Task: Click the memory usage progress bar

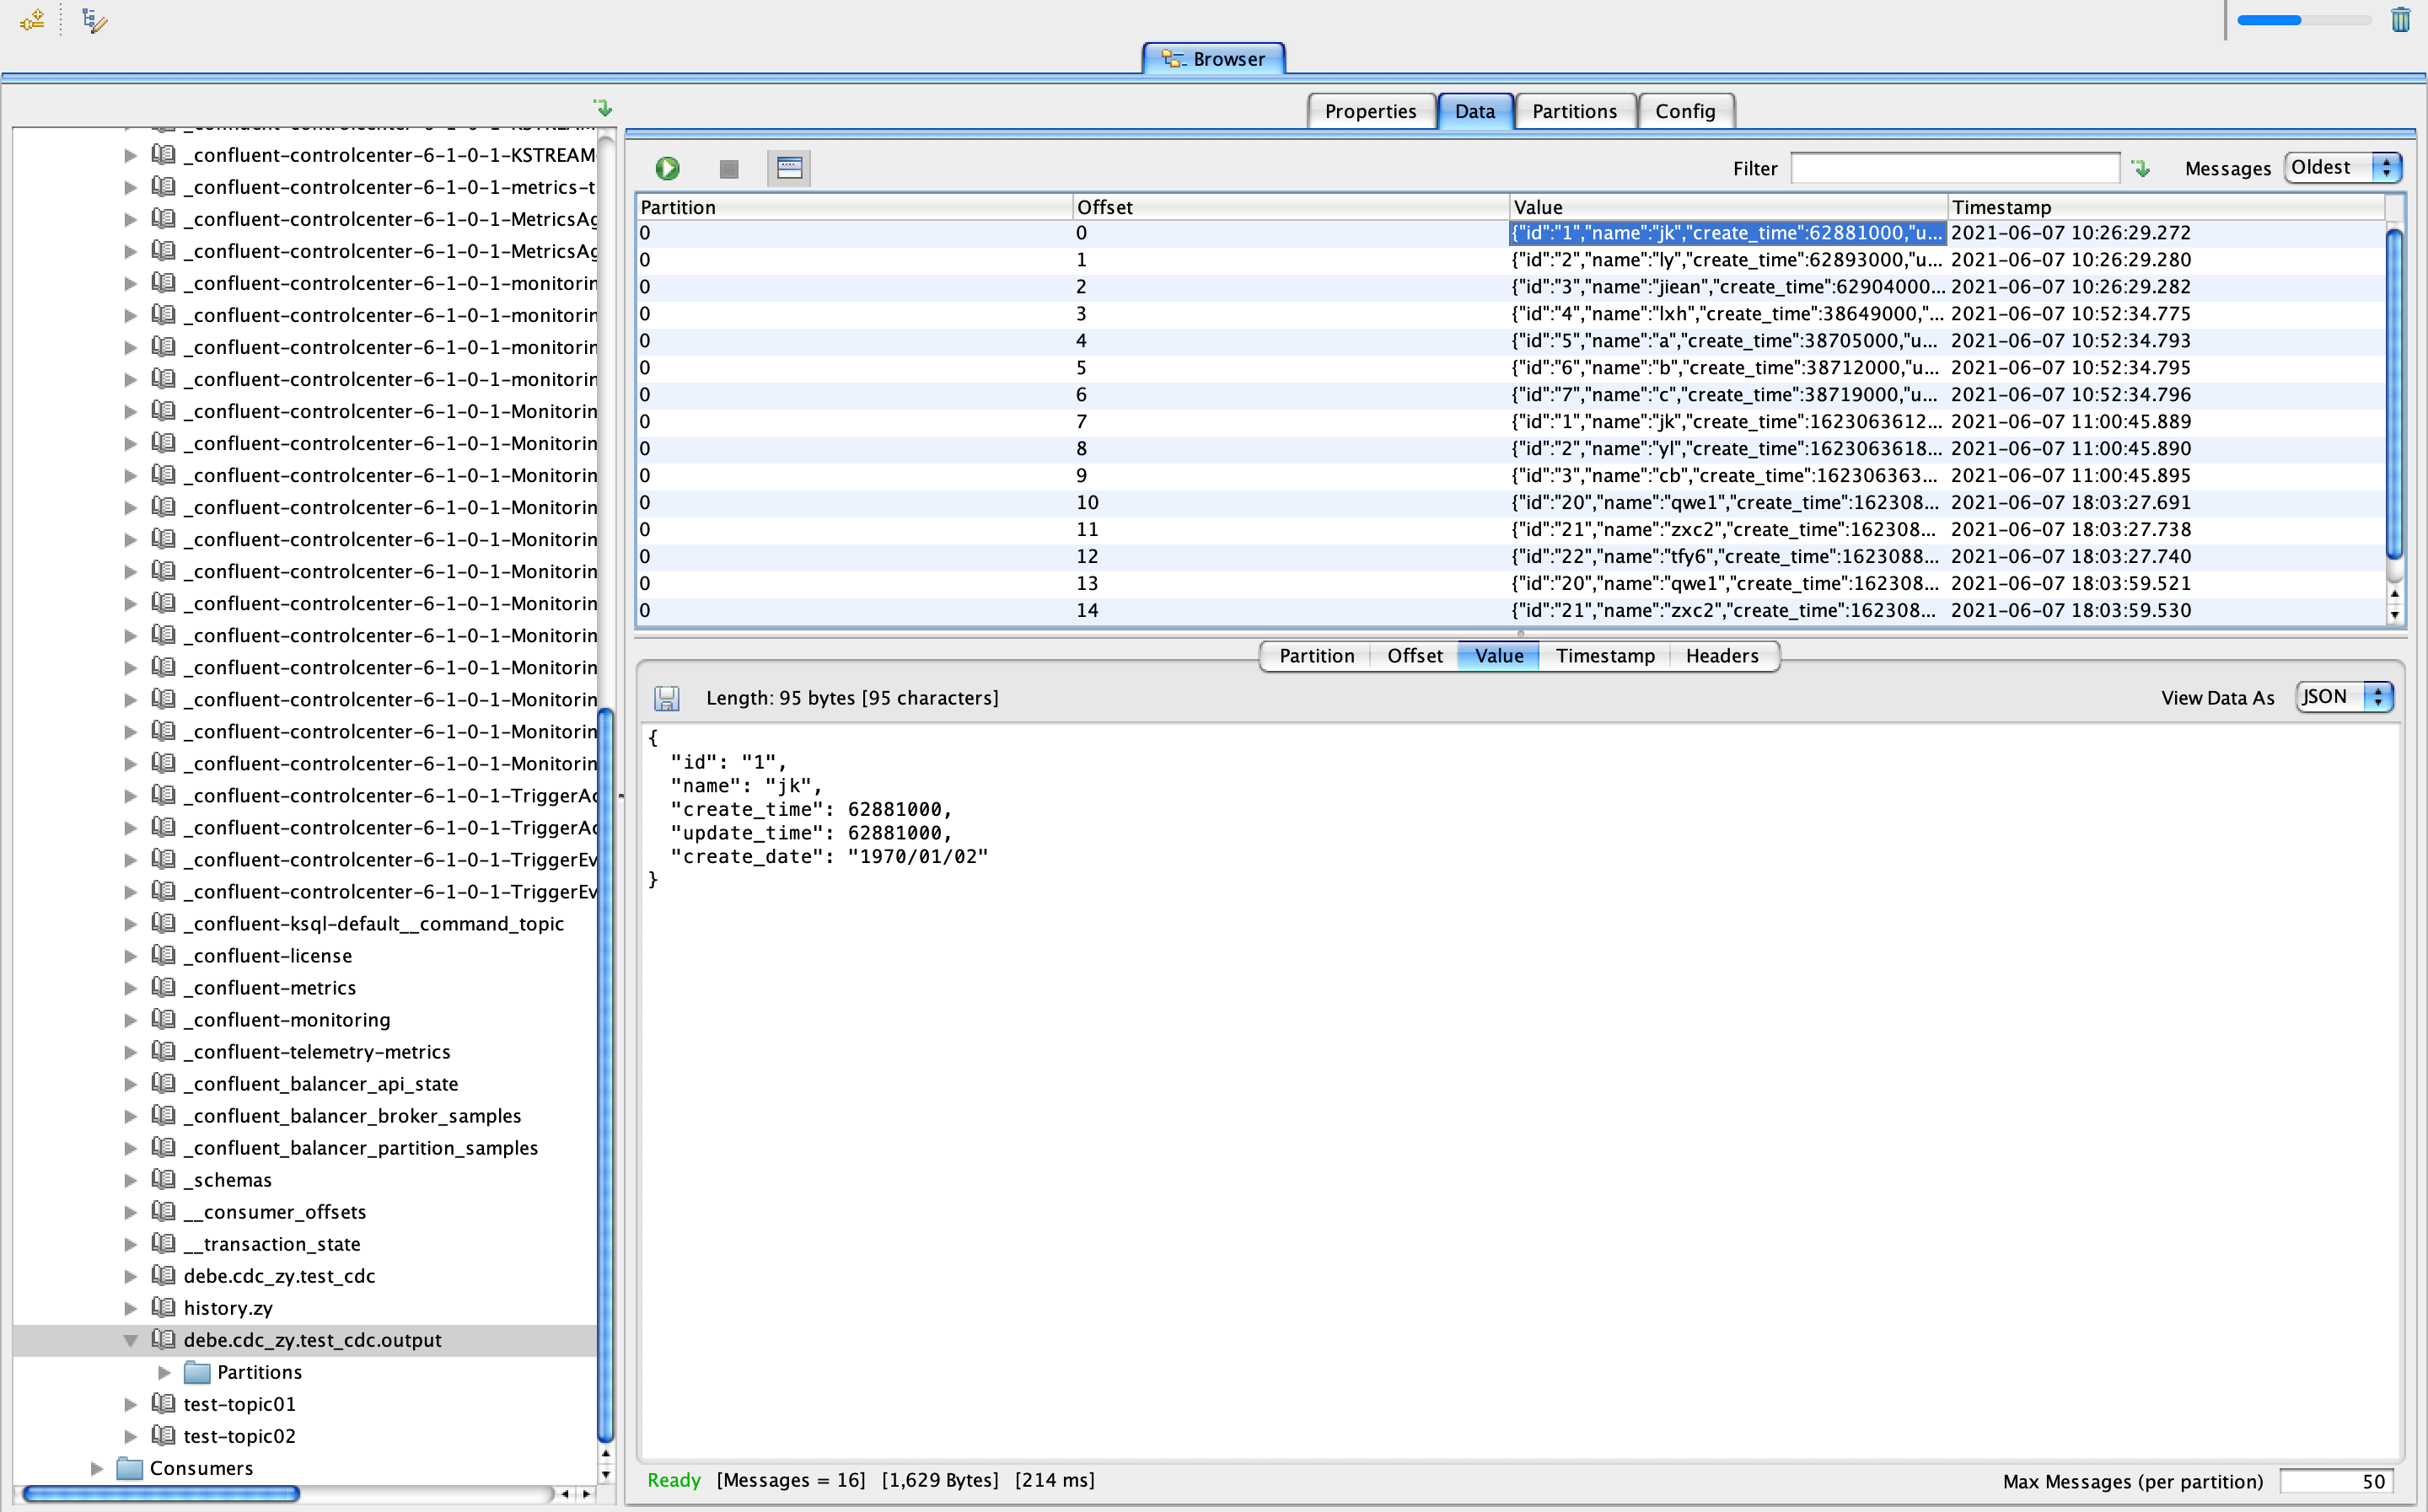Action: (x=2303, y=20)
